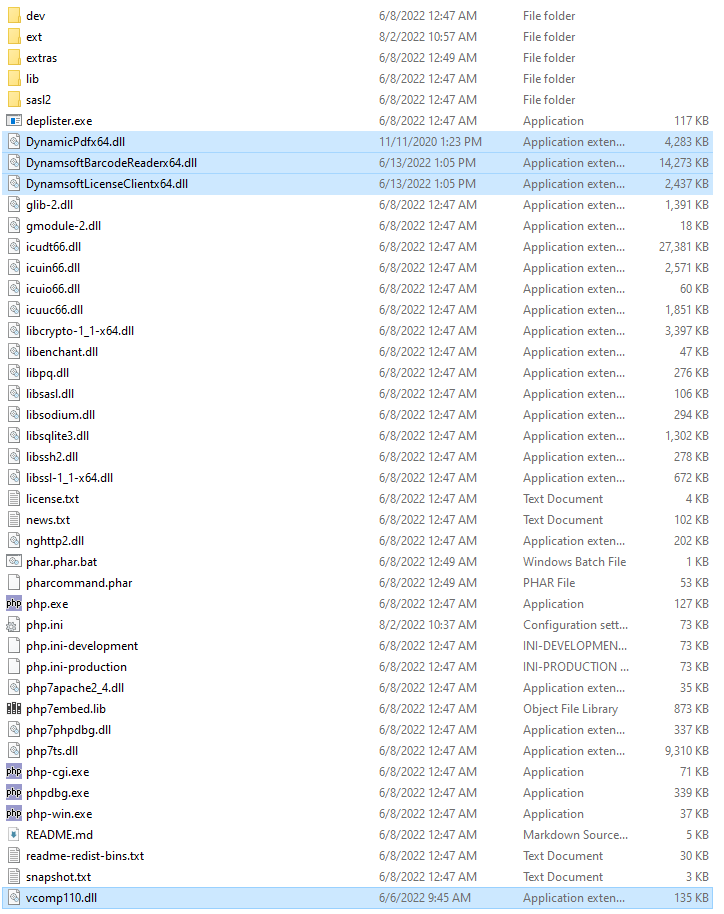Open the ext folder icon
This screenshot has width=724, height=914.
14,37
